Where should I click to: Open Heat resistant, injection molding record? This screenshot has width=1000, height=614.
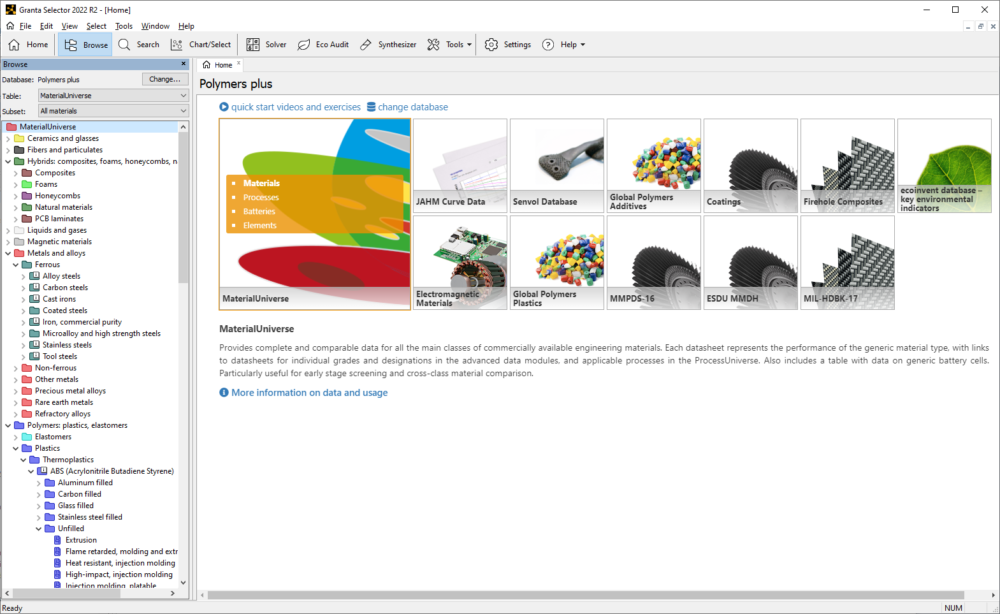point(120,563)
